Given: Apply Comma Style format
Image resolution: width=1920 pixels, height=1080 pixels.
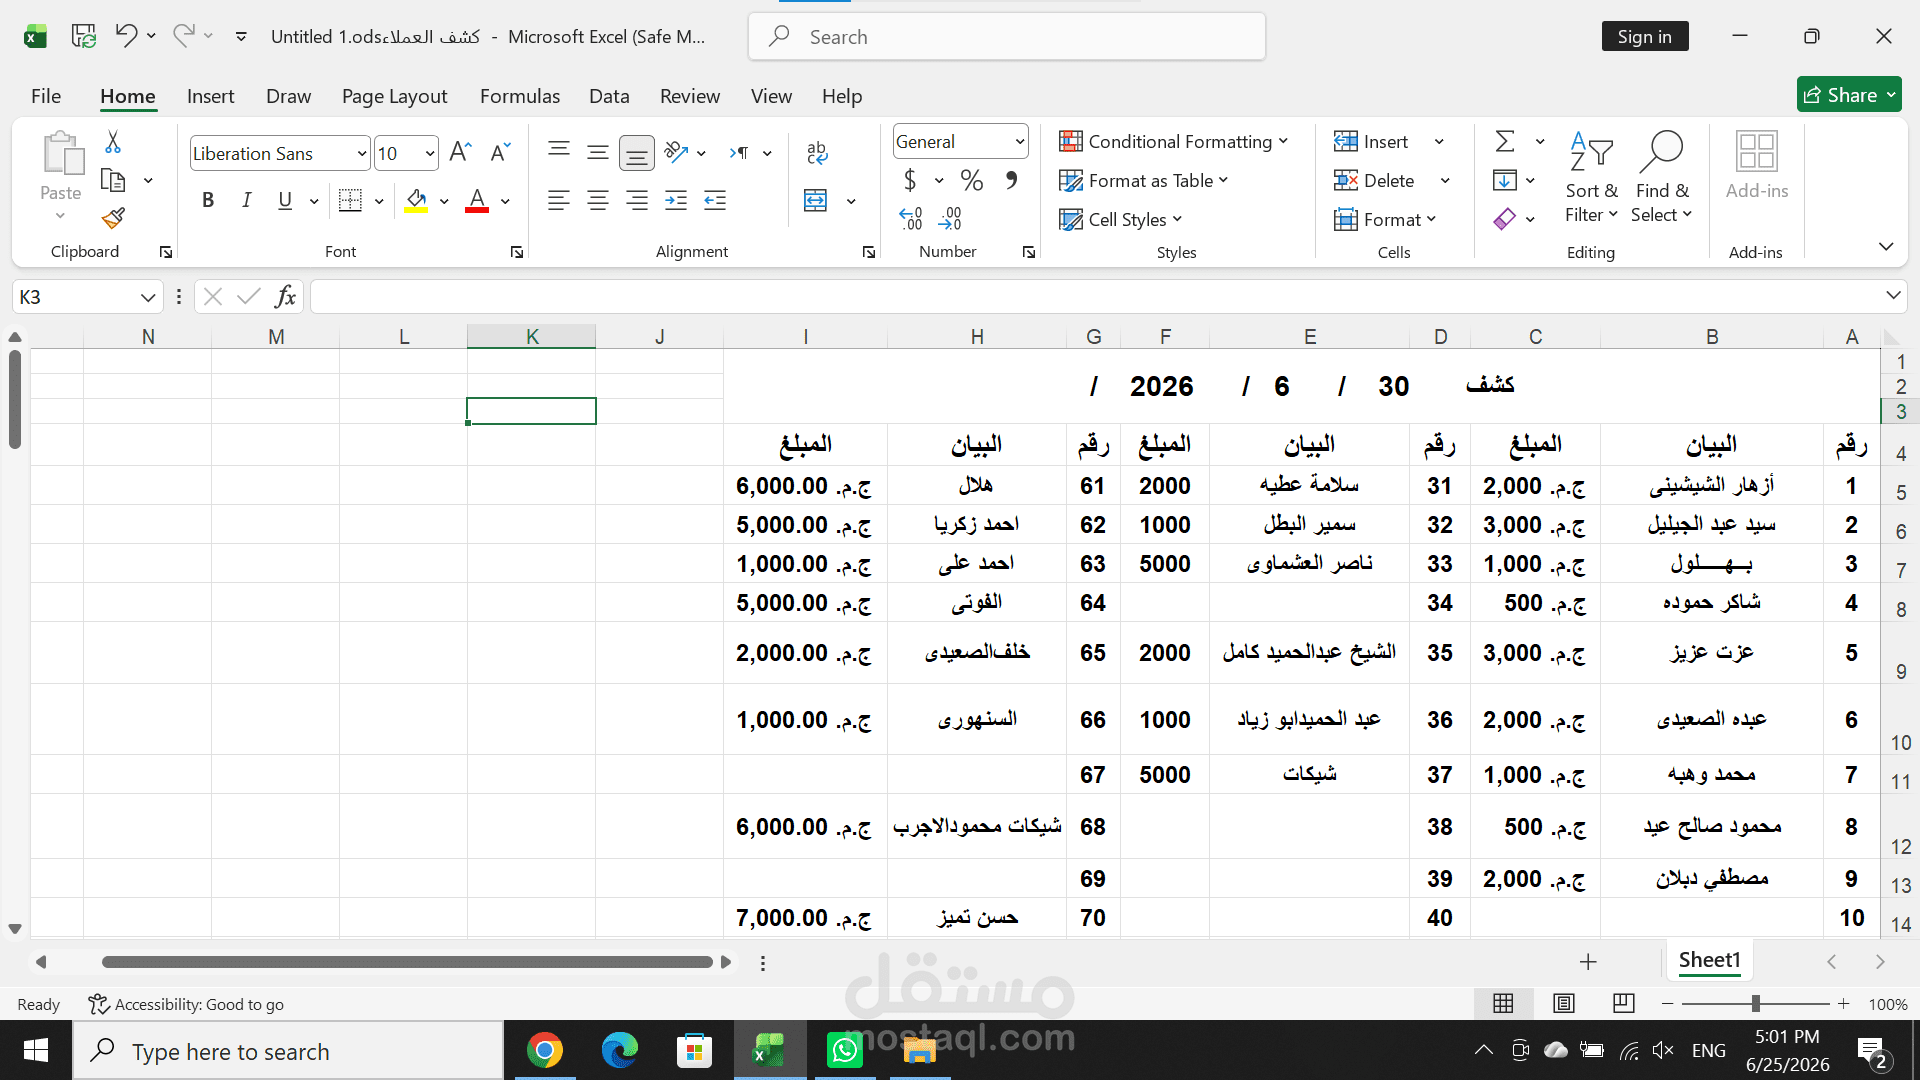Looking at the screenshot, I should point(1012,180).
